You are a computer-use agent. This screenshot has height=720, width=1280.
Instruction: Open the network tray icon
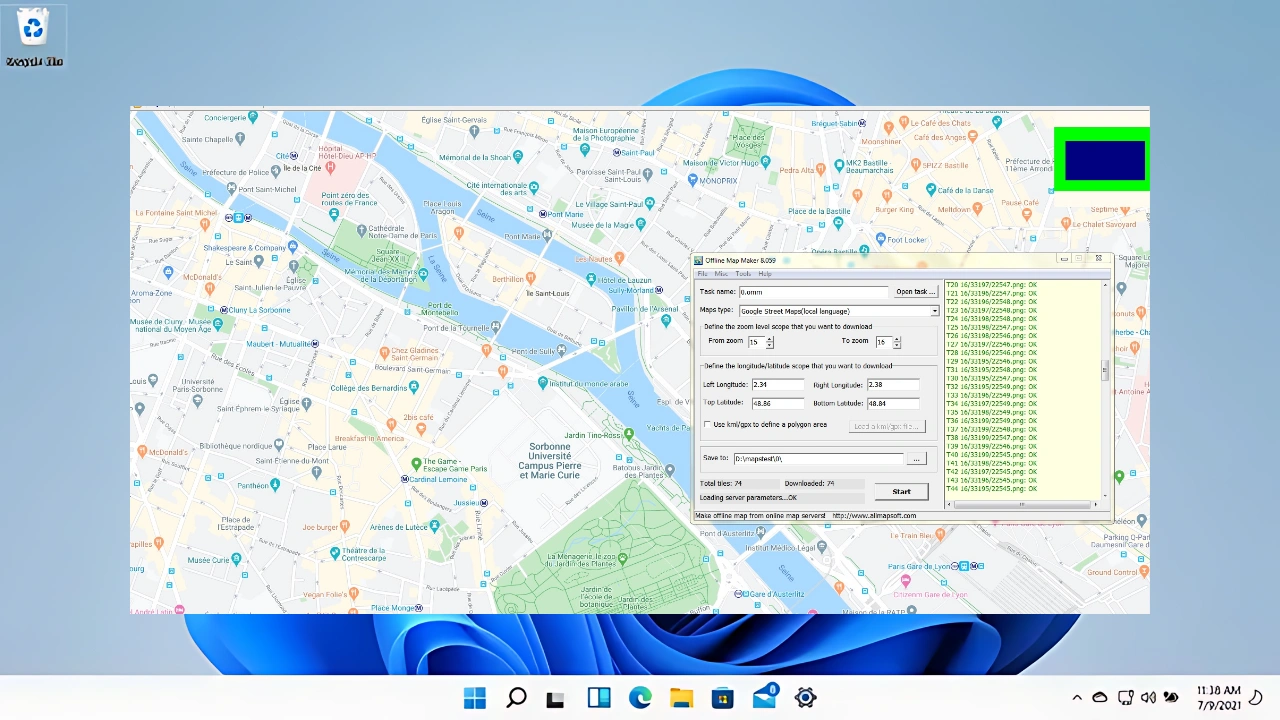(1125, 698)
